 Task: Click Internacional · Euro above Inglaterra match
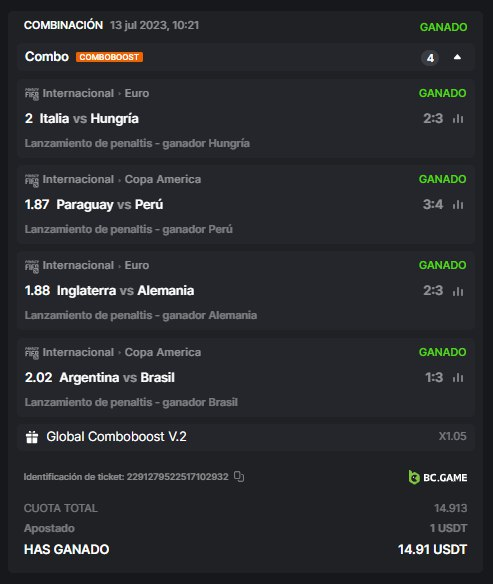pos(96,266)
